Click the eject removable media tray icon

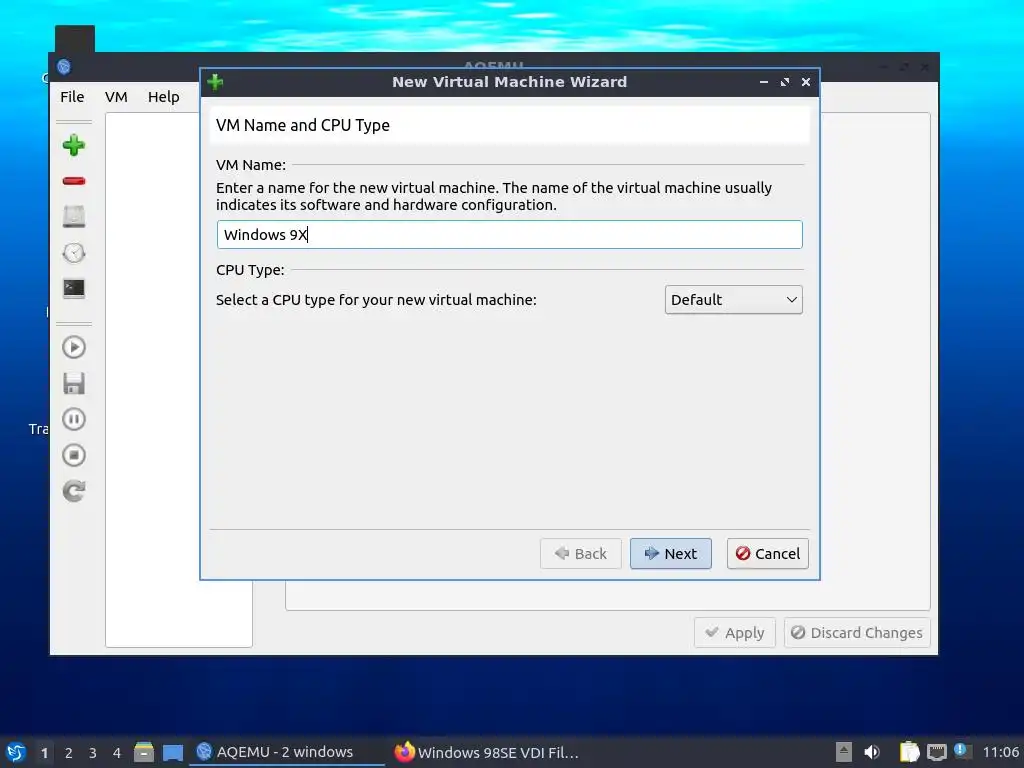(844, 752)
